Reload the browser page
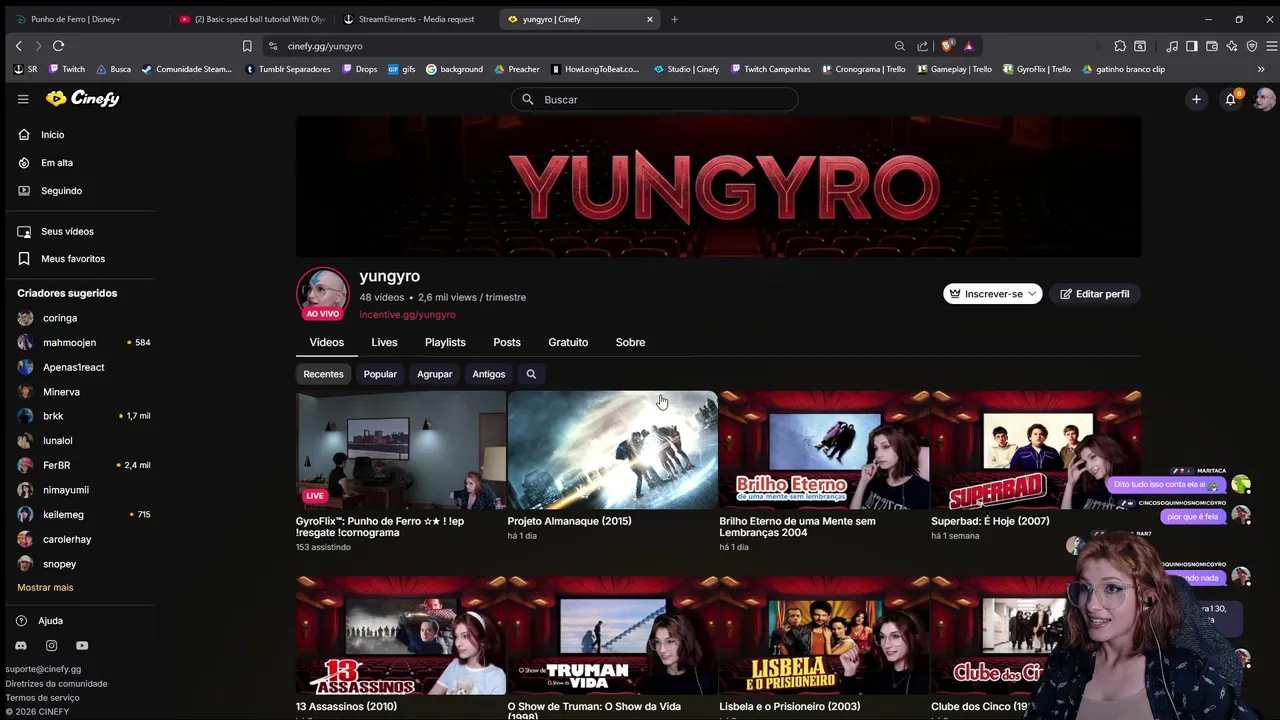 58,46
